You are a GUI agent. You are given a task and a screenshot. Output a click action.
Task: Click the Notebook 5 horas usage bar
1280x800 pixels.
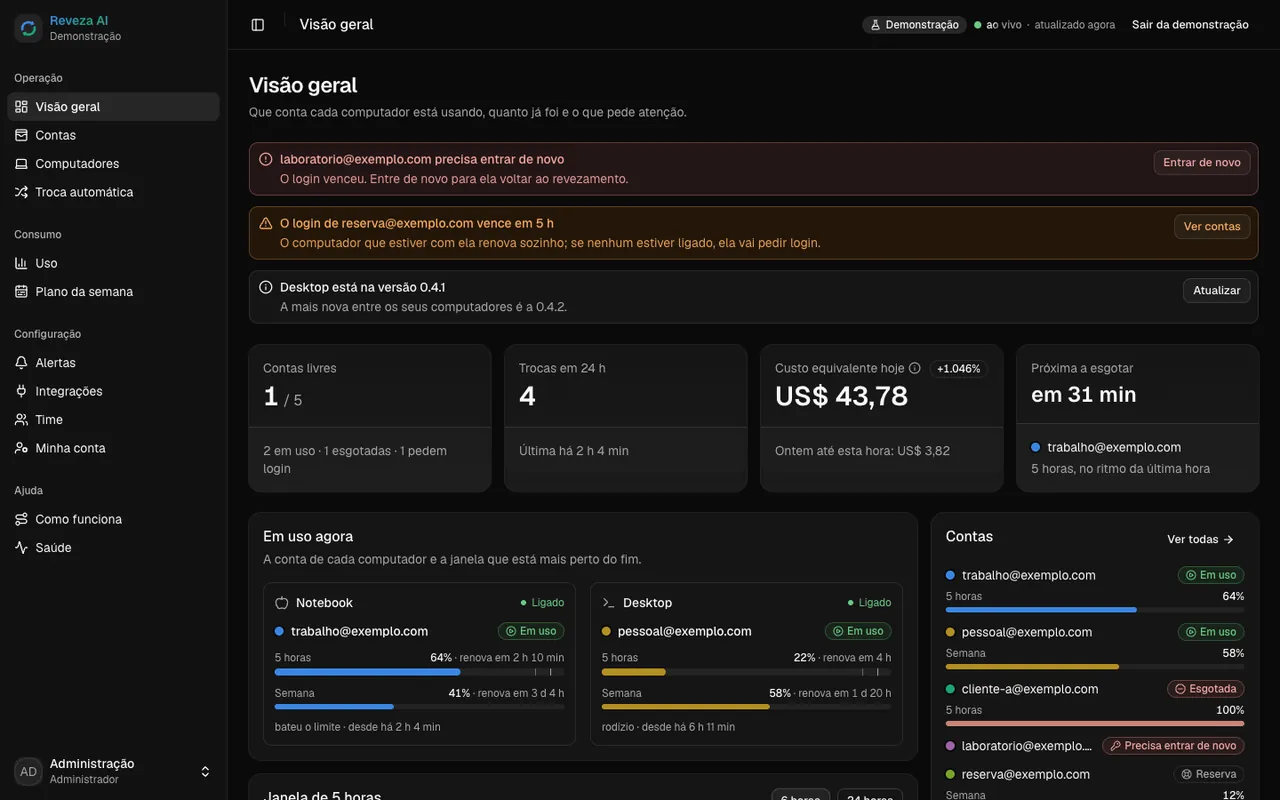[x=420, y=672]
